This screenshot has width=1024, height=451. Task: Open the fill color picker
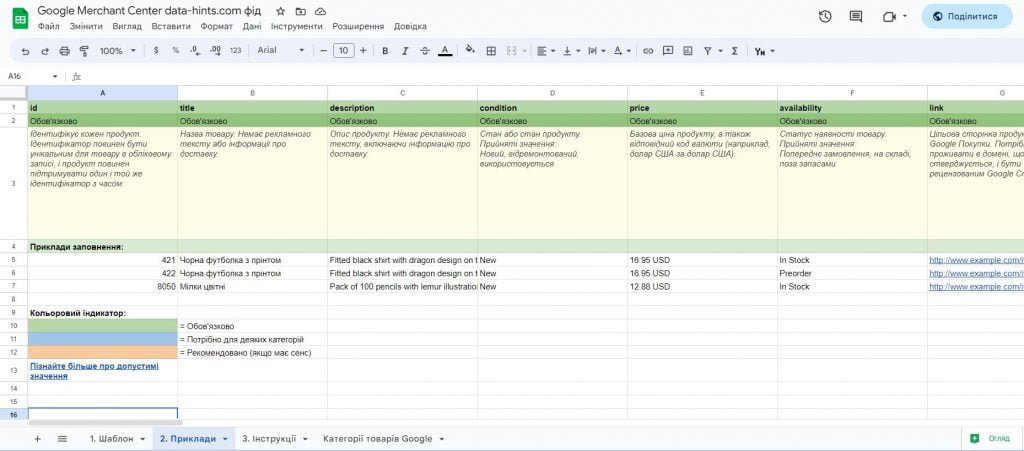click(470, 50)
